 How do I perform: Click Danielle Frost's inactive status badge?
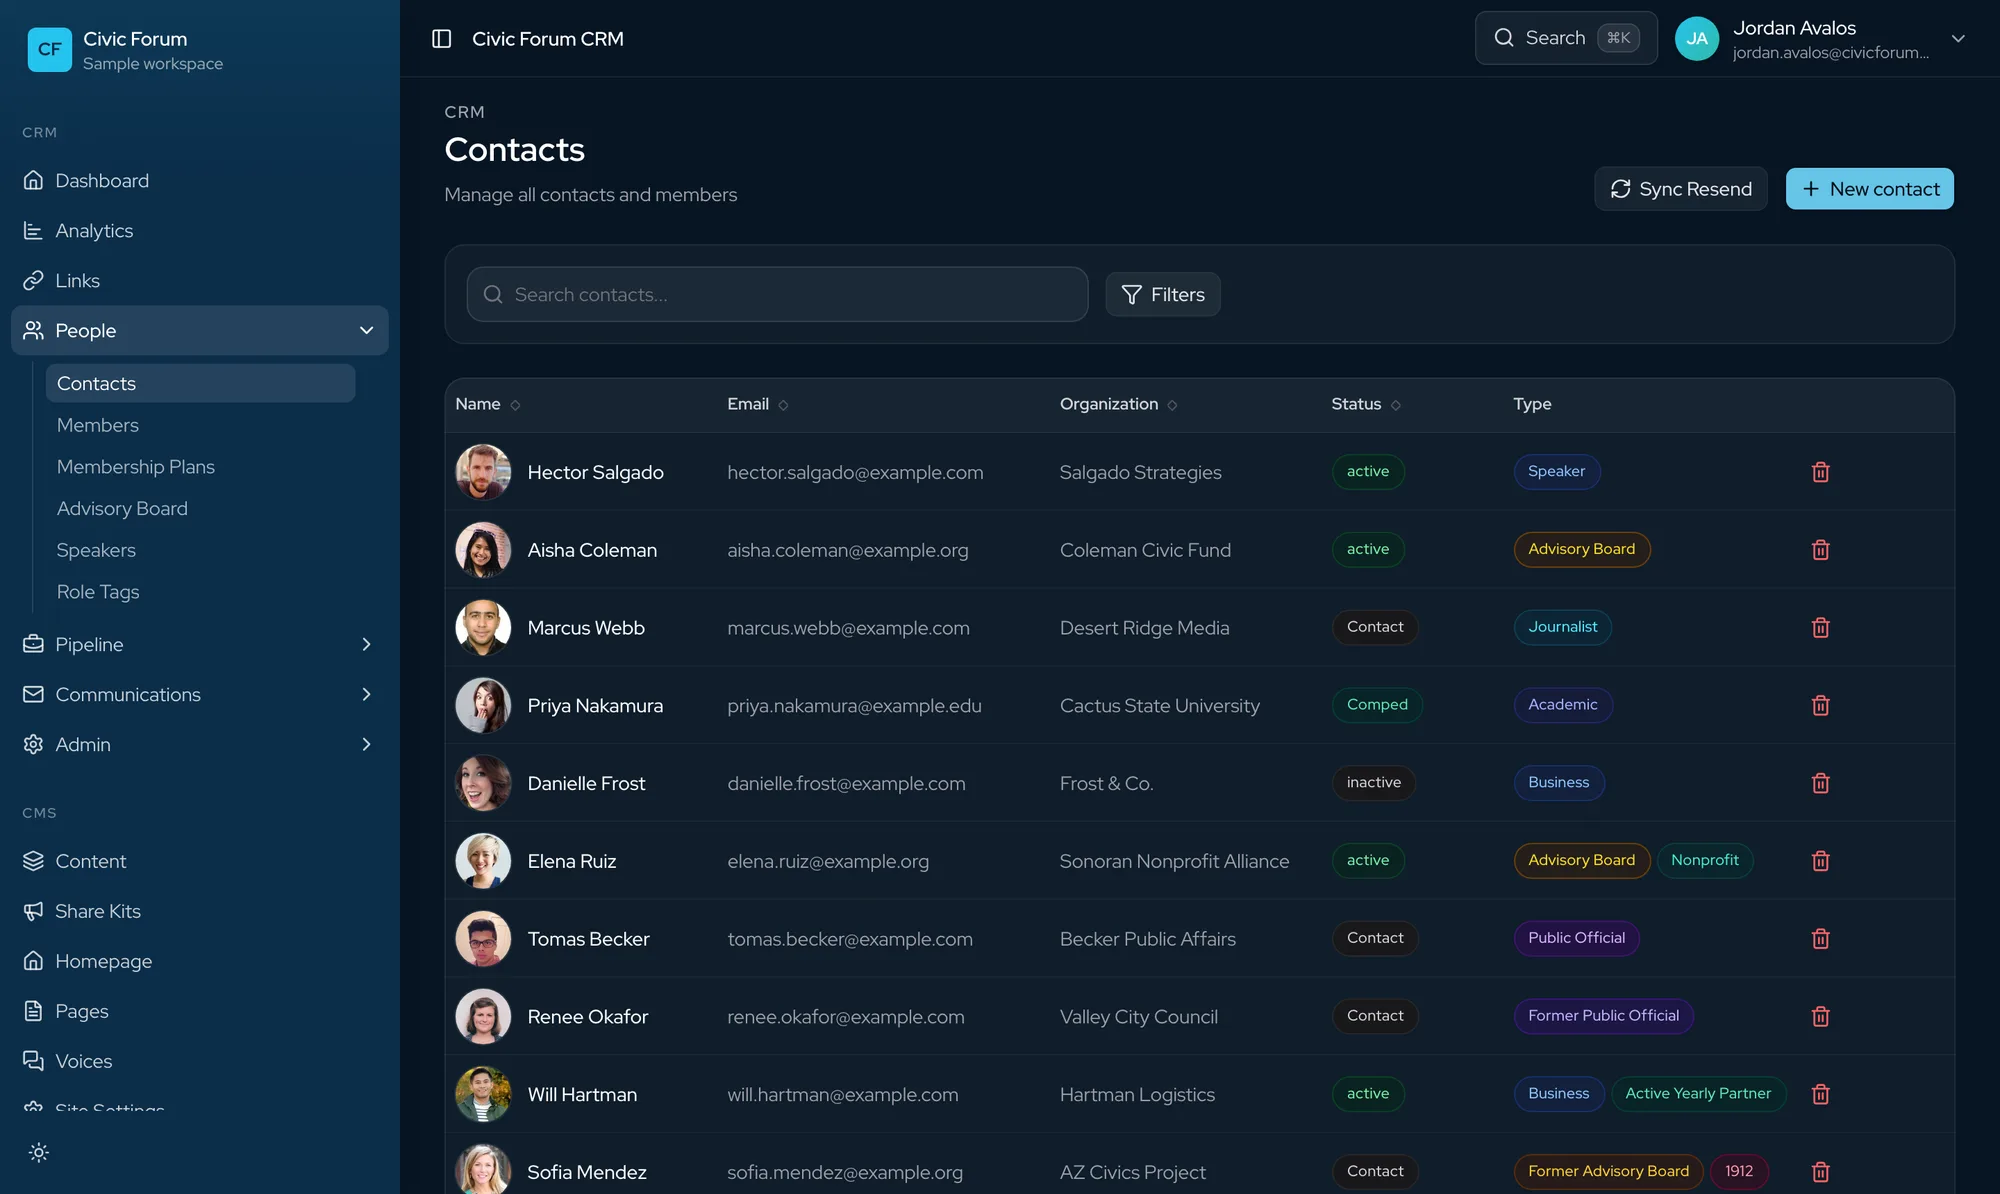[x=1373, y=782]
